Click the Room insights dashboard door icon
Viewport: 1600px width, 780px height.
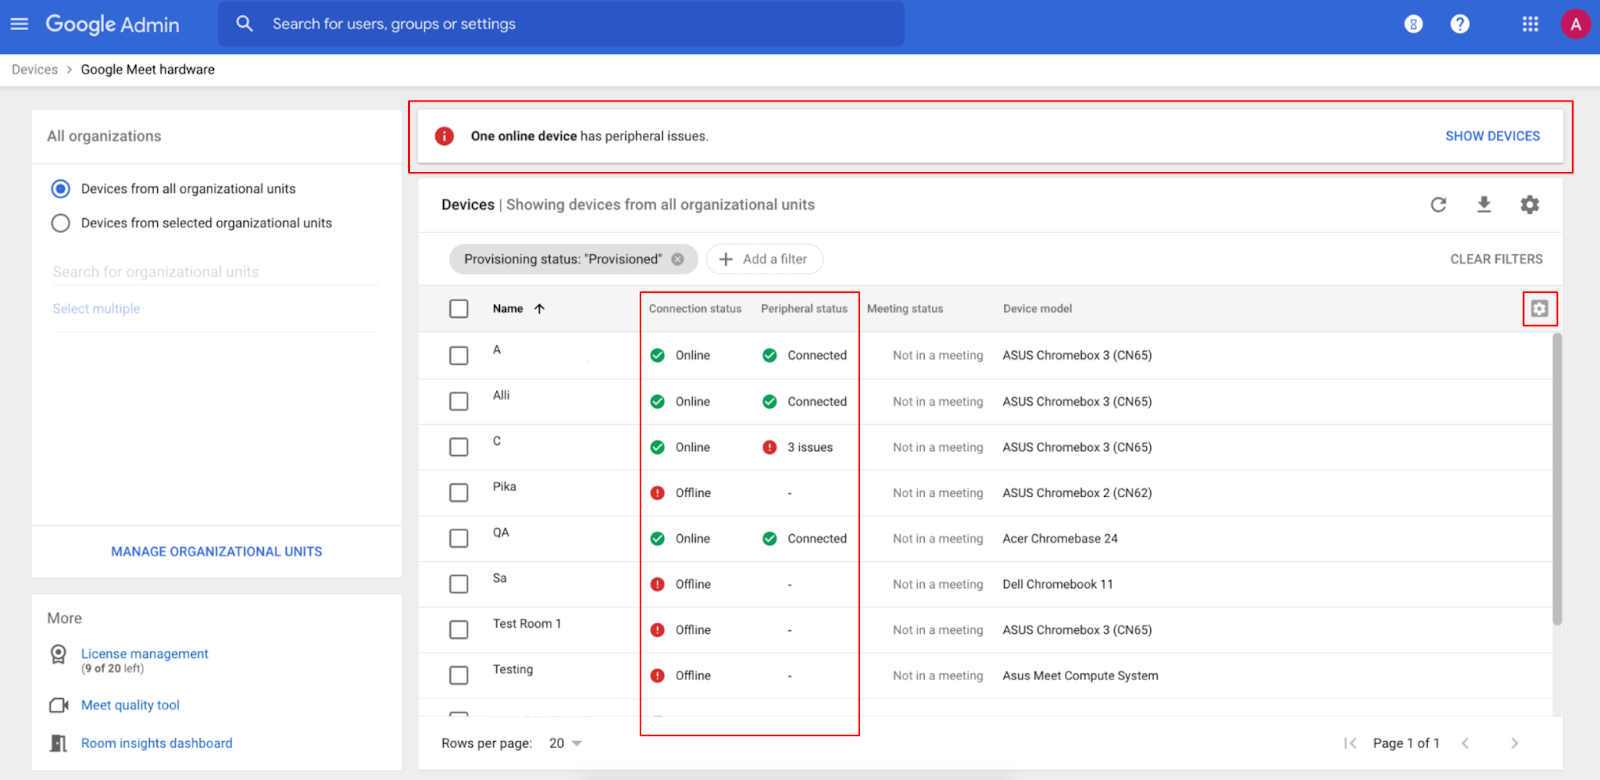pyautogui.click(x=59, y=743)
